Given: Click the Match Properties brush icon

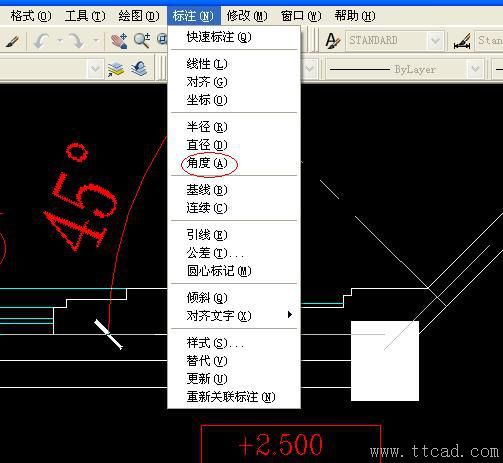Looking at the screenshot, I should (12, 41).
